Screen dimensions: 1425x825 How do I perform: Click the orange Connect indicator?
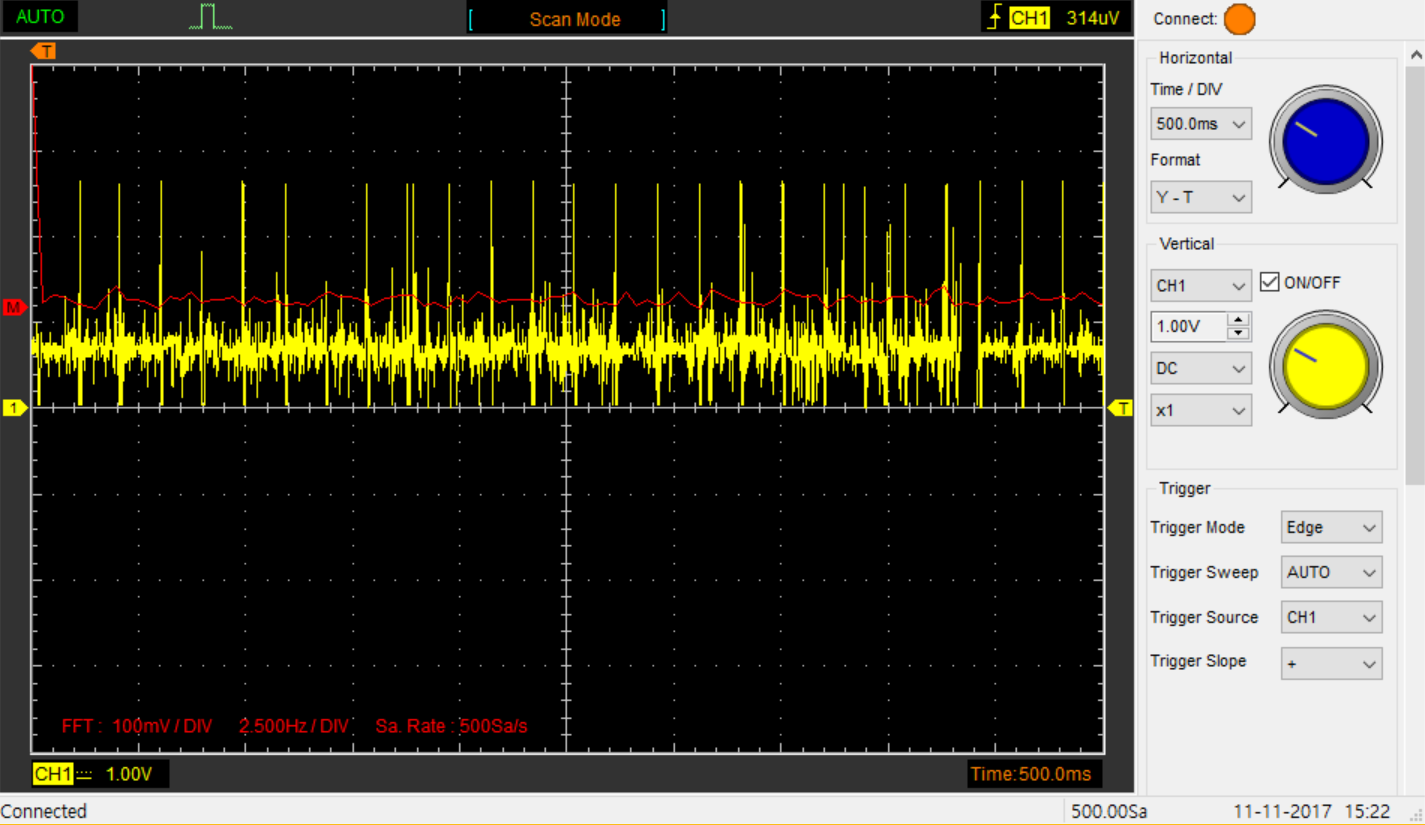pos(1239,19)
